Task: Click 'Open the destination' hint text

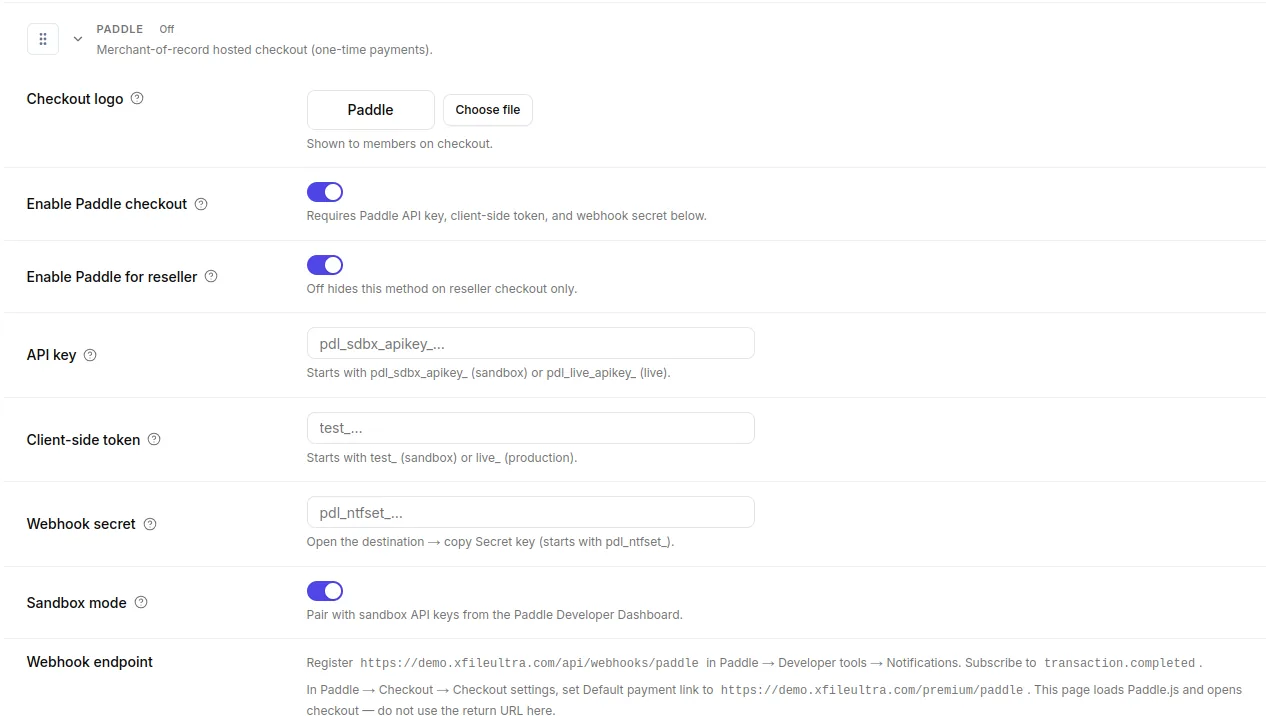Action: click(491, 542)
